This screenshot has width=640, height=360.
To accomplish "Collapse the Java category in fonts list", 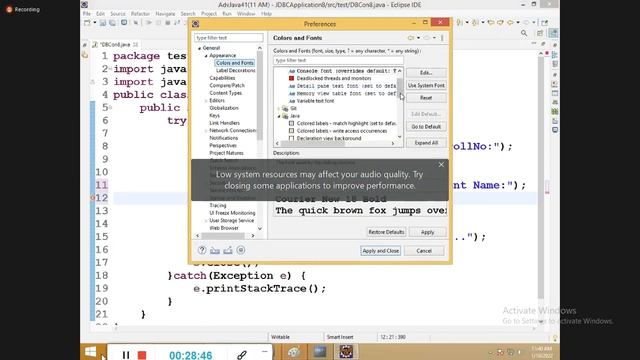I will coord(279,116).
